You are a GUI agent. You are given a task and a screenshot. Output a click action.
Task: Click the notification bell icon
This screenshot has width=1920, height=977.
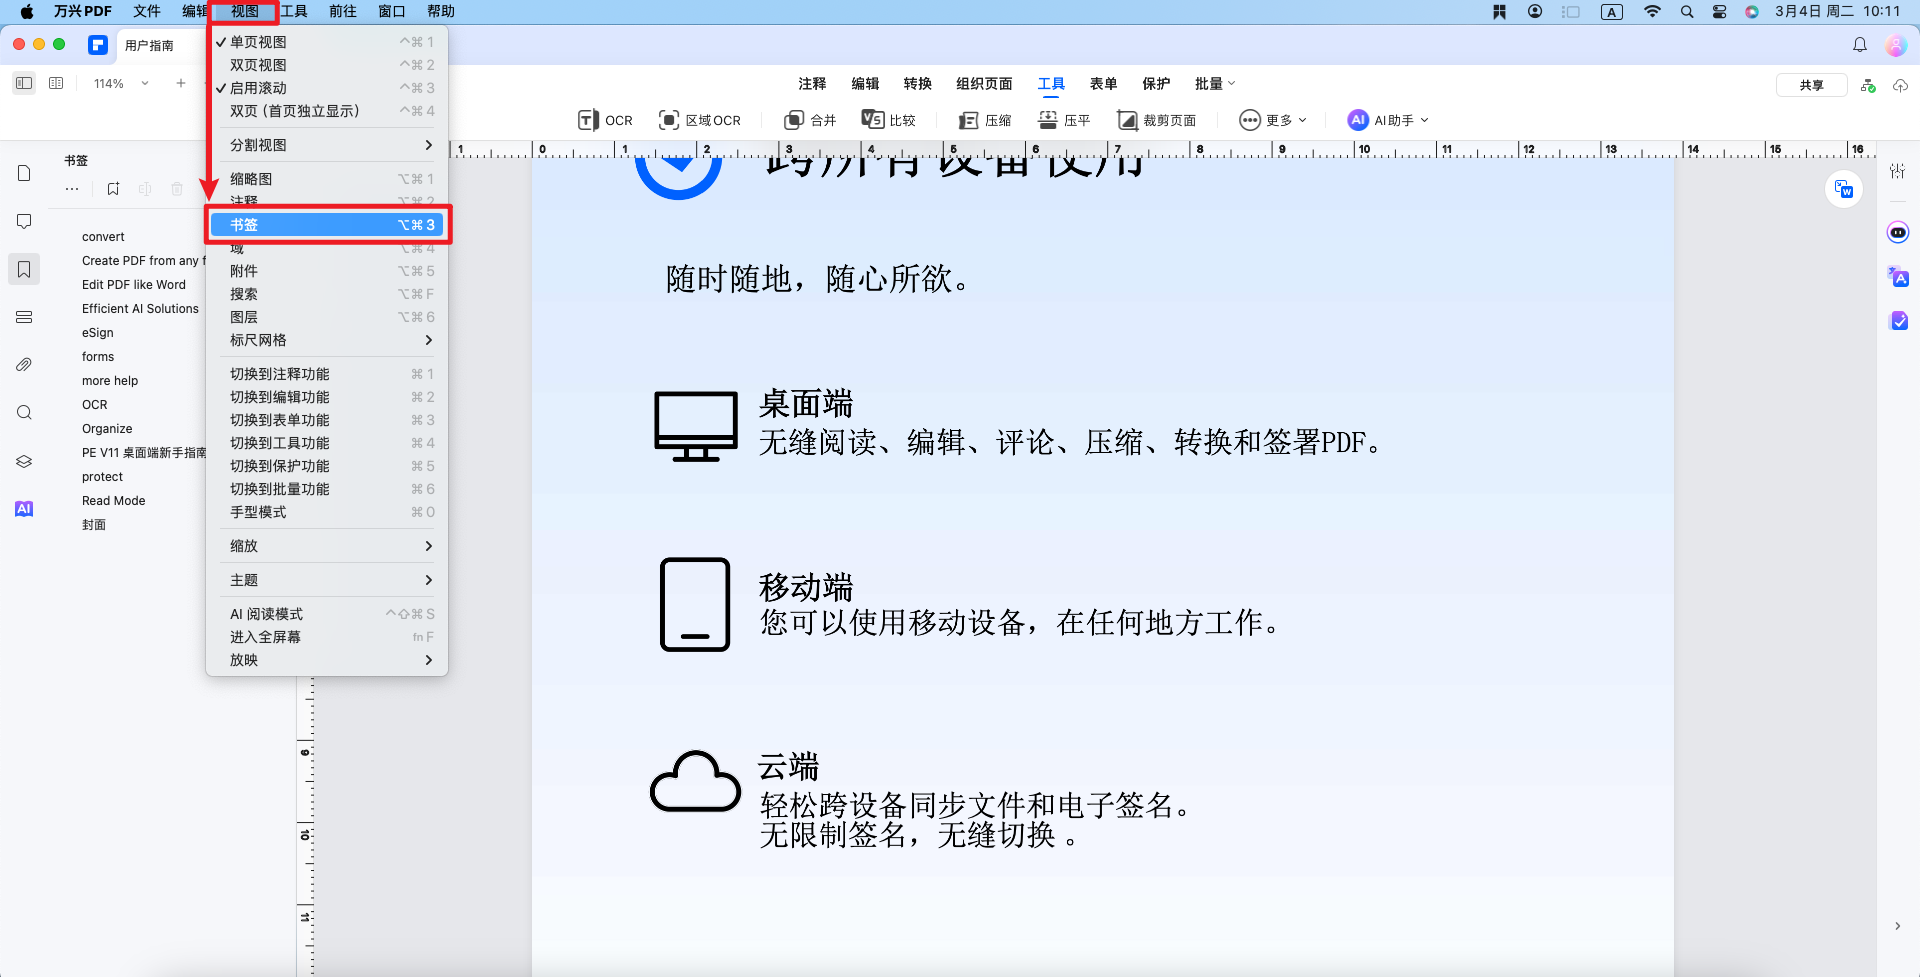[x=1860, y=45]
